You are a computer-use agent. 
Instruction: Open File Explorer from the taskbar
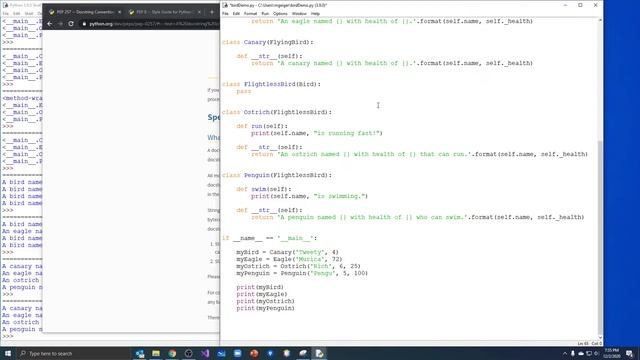tap(156, 353)
